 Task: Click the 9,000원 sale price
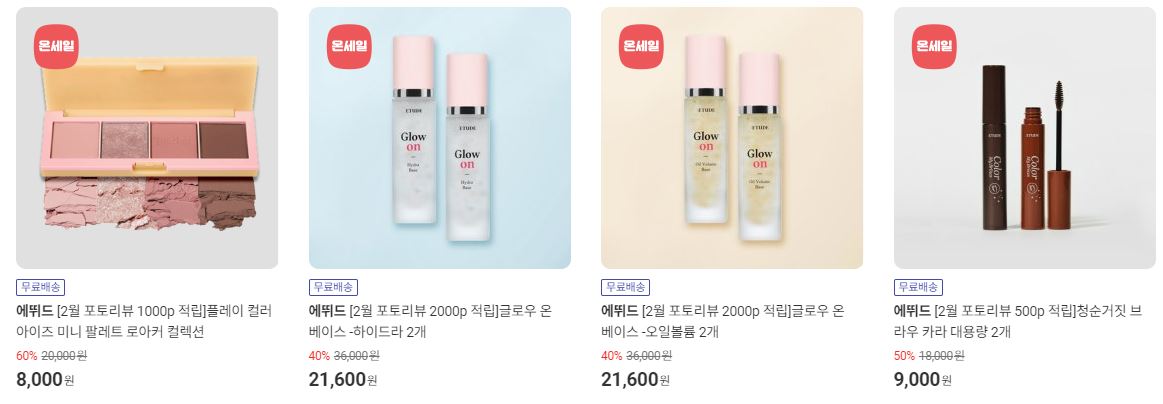point(923,380)
